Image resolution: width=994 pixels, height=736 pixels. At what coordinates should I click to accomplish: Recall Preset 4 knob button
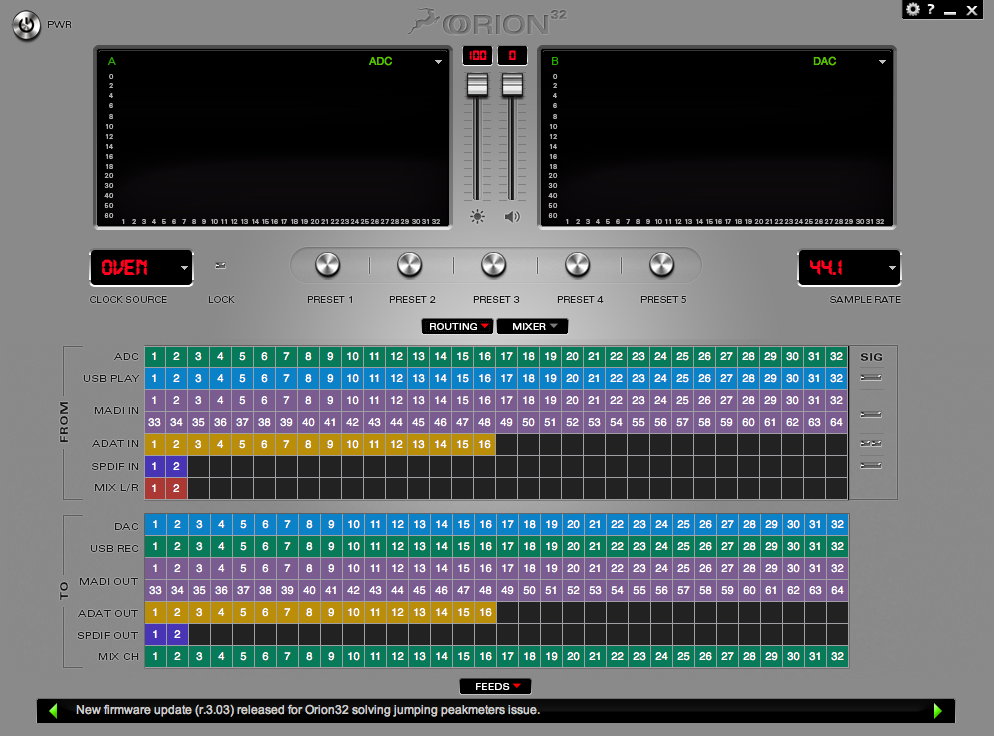(x=578, y=265)
